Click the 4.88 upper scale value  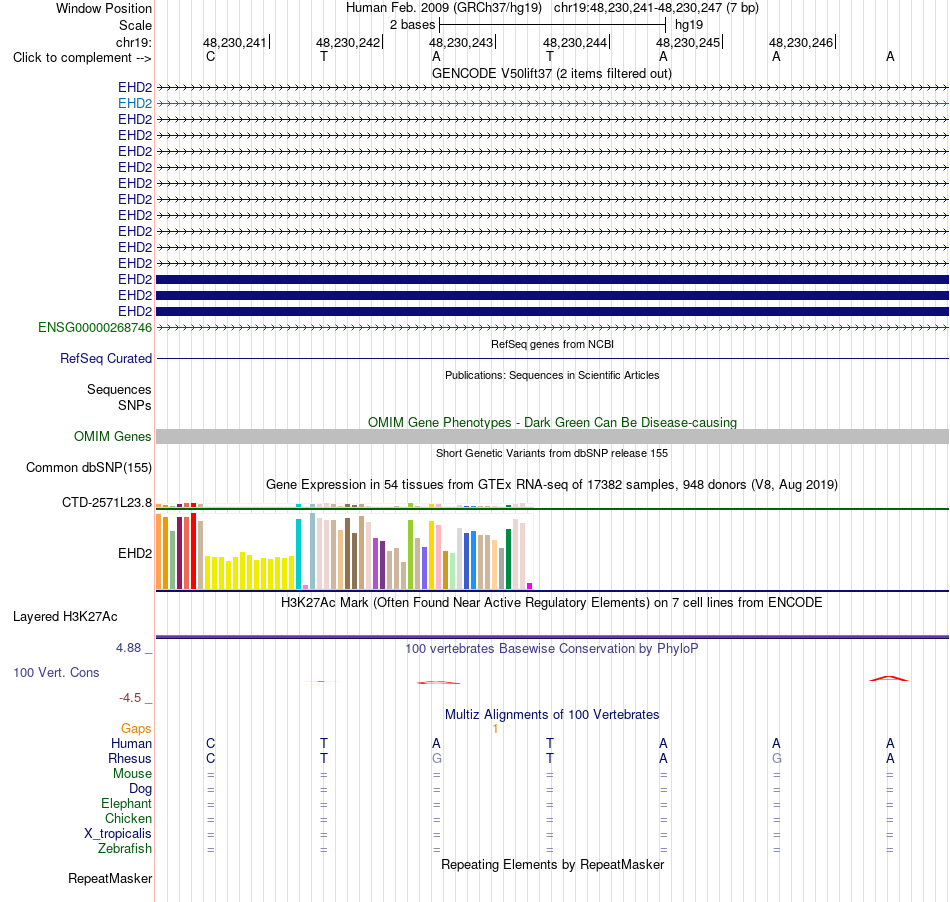click(128, 648)
